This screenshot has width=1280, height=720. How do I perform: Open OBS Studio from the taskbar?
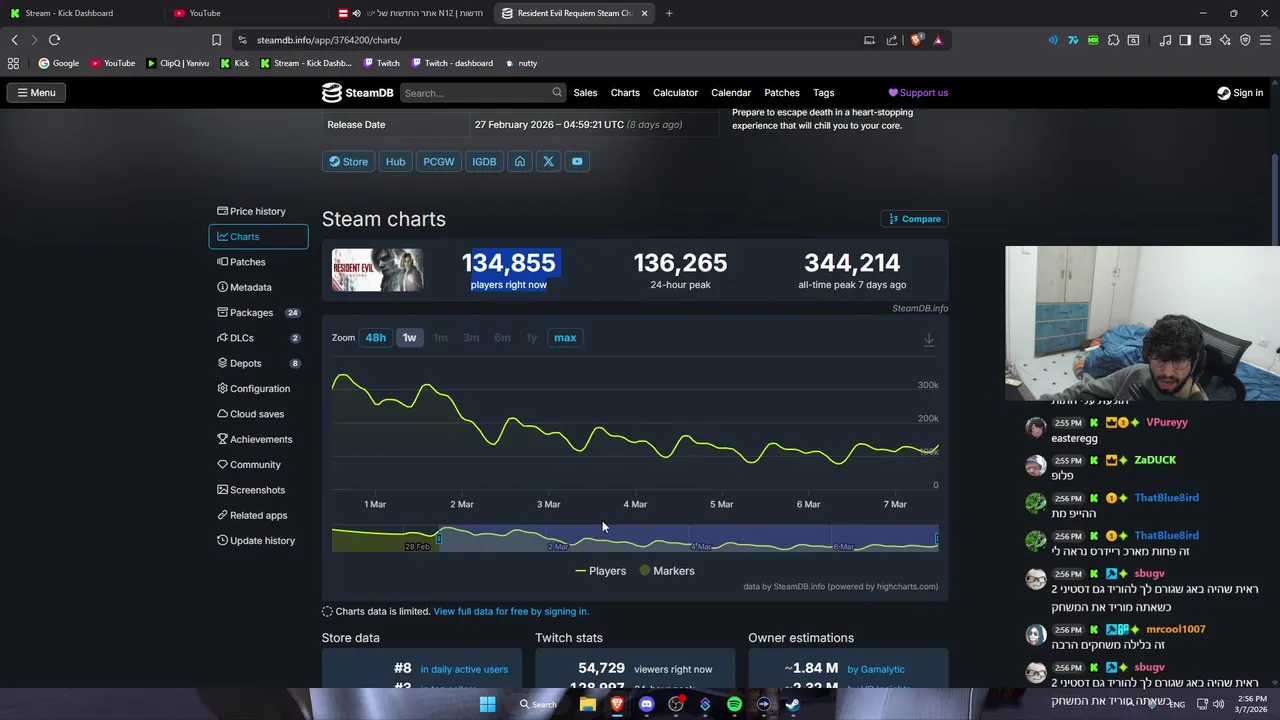[x=676, y=704]
